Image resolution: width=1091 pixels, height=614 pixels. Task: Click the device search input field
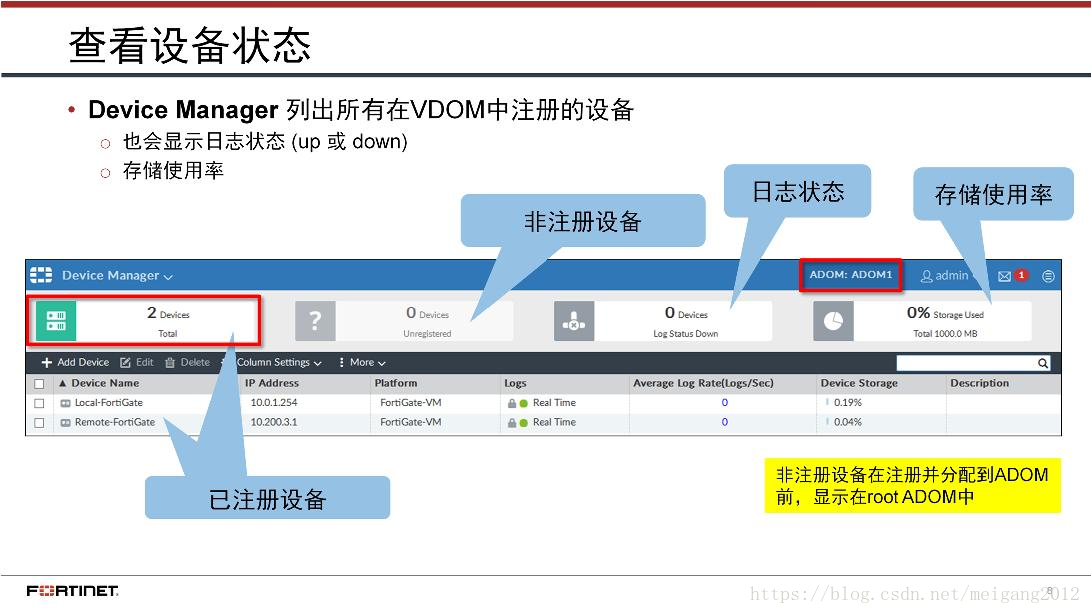pyautogui.click(x=966, y=363)
